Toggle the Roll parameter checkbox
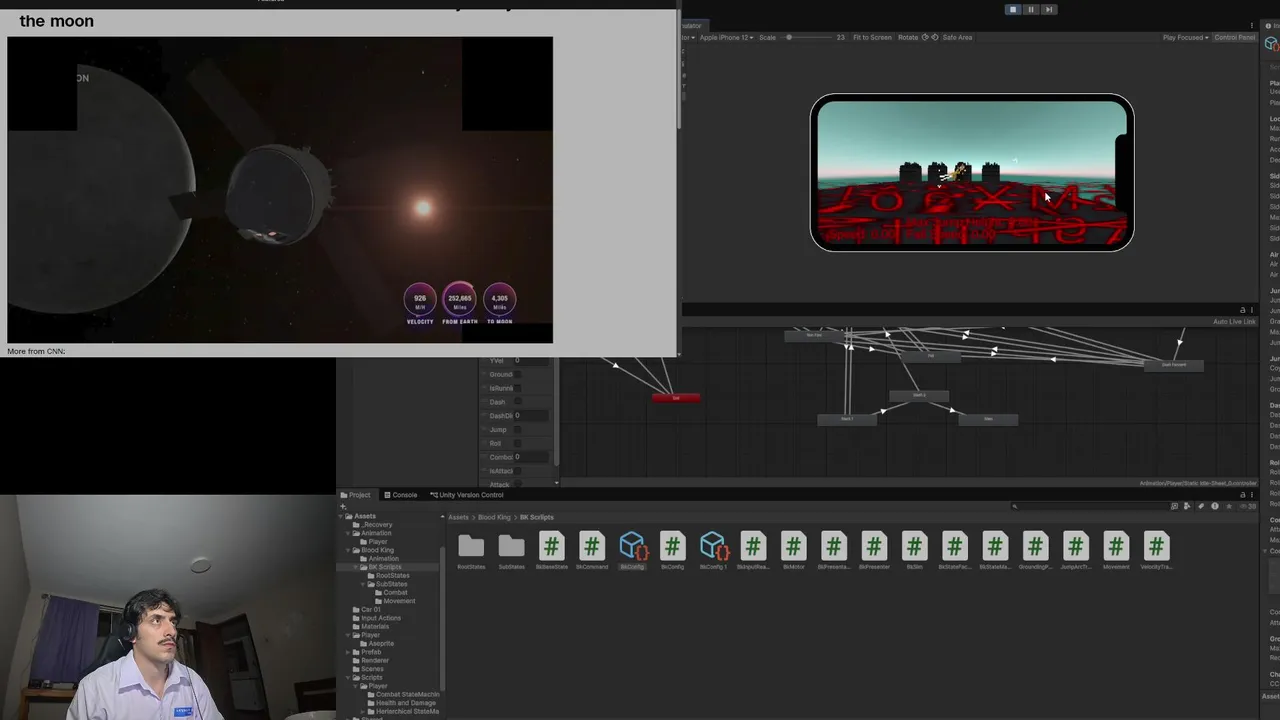This screenshot has width=1280, height=720. coord(517,443)
